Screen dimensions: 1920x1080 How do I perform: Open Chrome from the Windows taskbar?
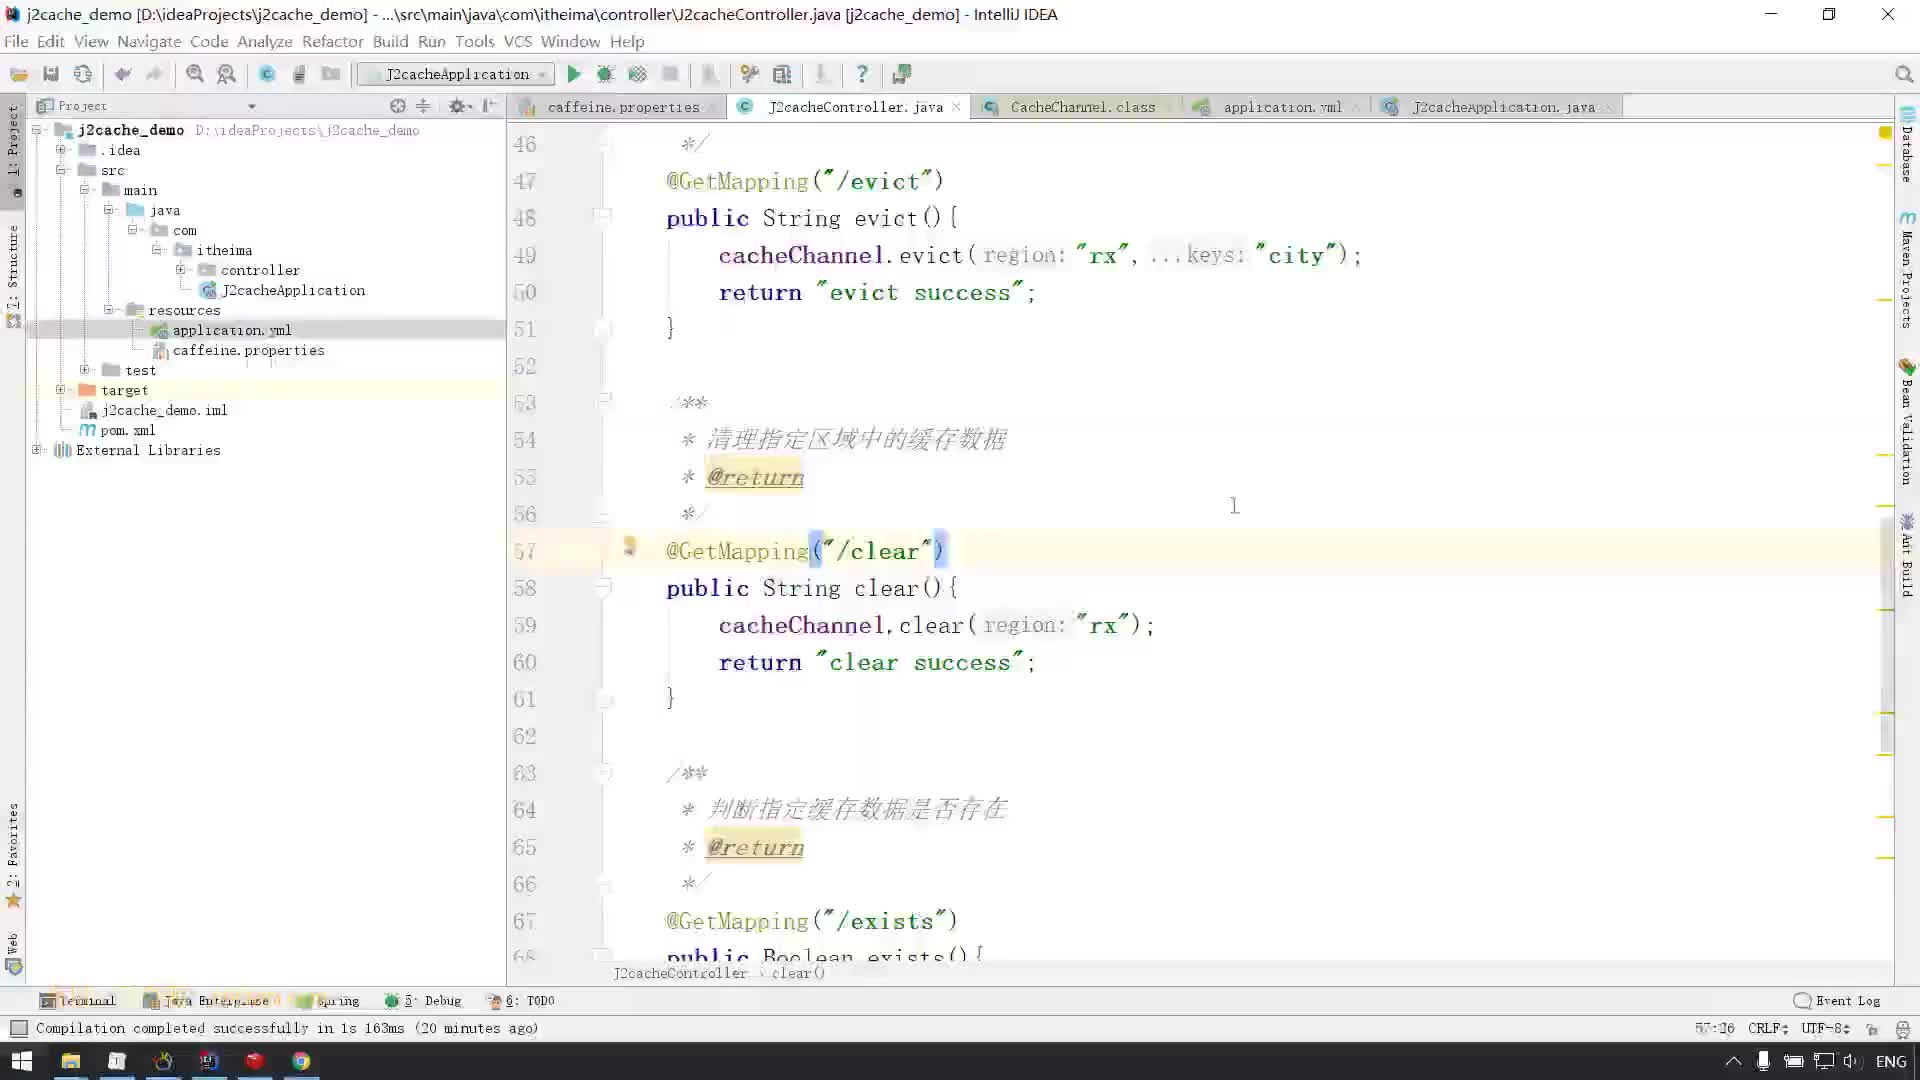click(x=301, y=1061)
